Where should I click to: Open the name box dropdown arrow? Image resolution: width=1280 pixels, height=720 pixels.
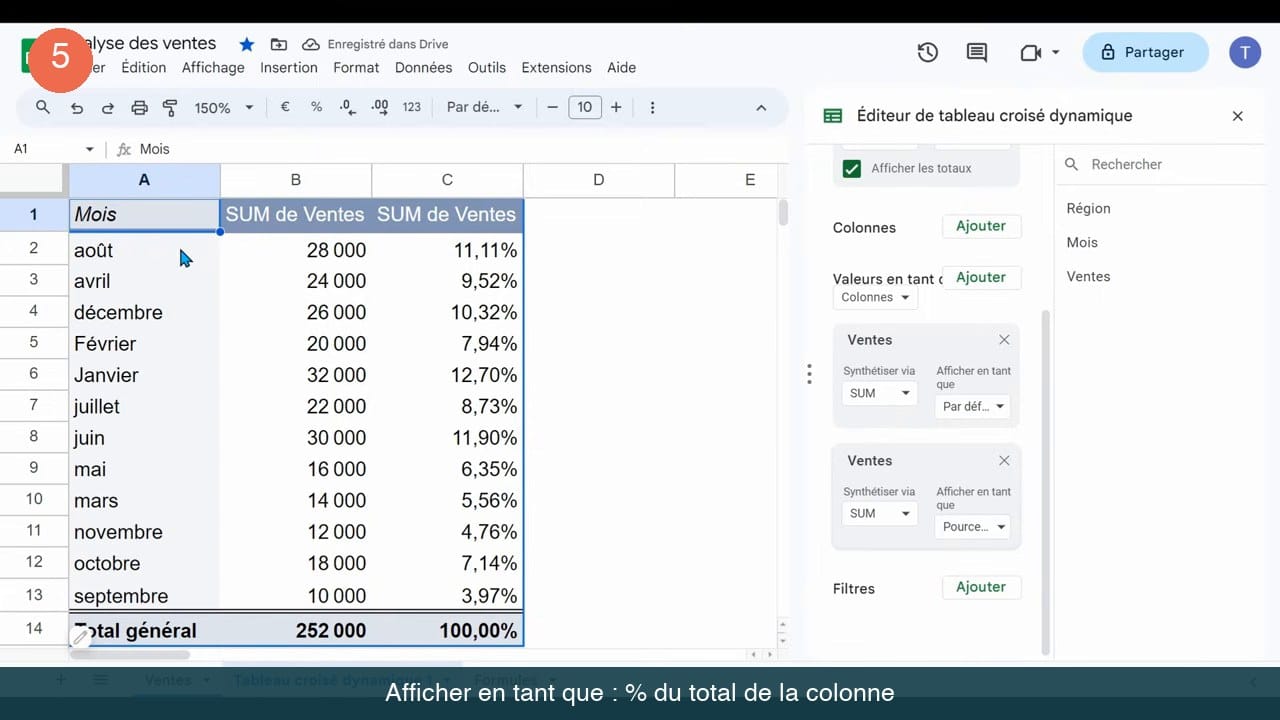tap(89, 149)
